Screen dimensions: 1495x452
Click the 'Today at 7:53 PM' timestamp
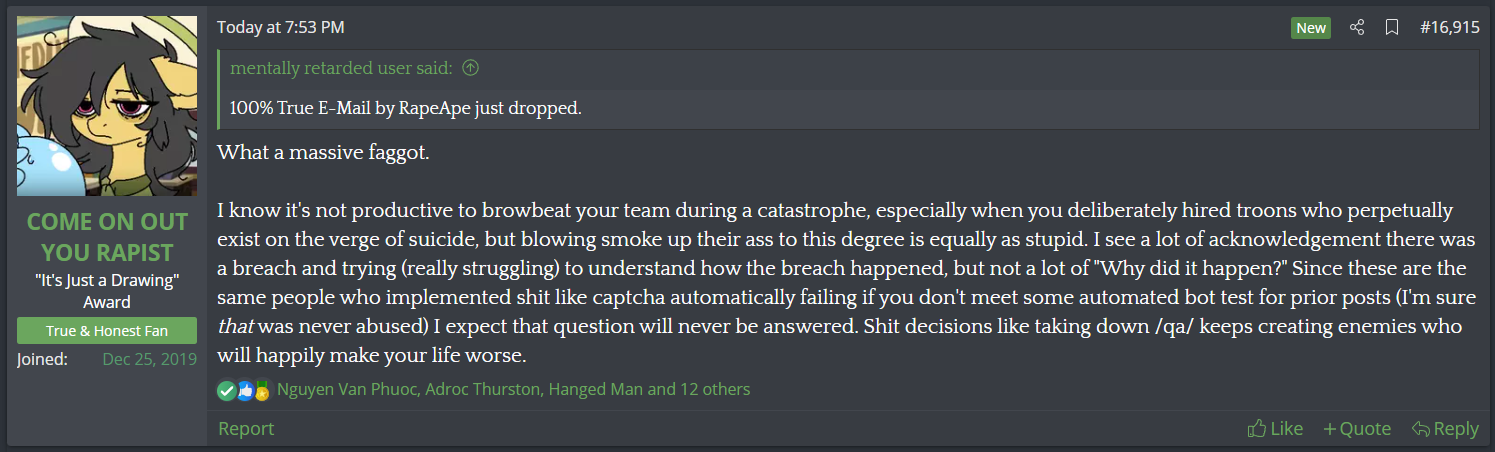[280, 28]
